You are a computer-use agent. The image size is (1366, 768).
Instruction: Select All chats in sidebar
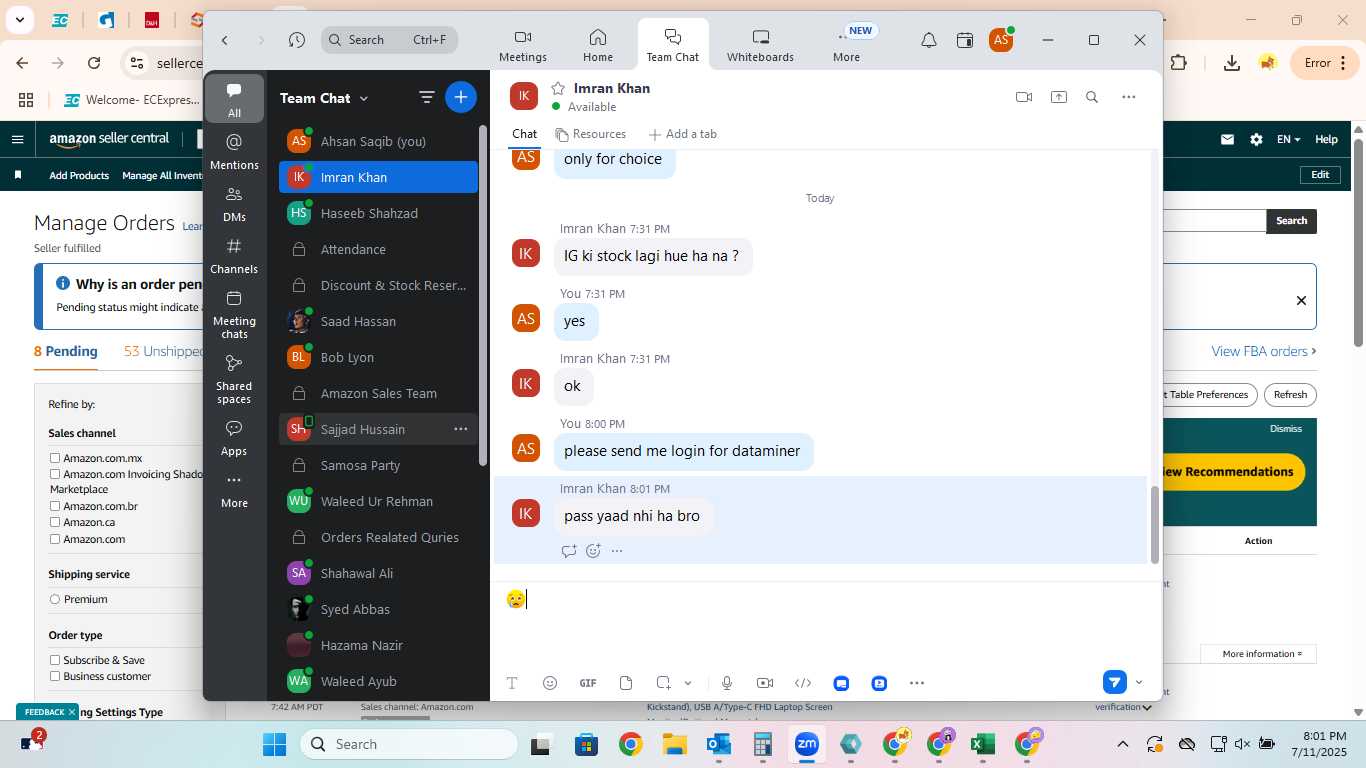(x=234, y=99)
